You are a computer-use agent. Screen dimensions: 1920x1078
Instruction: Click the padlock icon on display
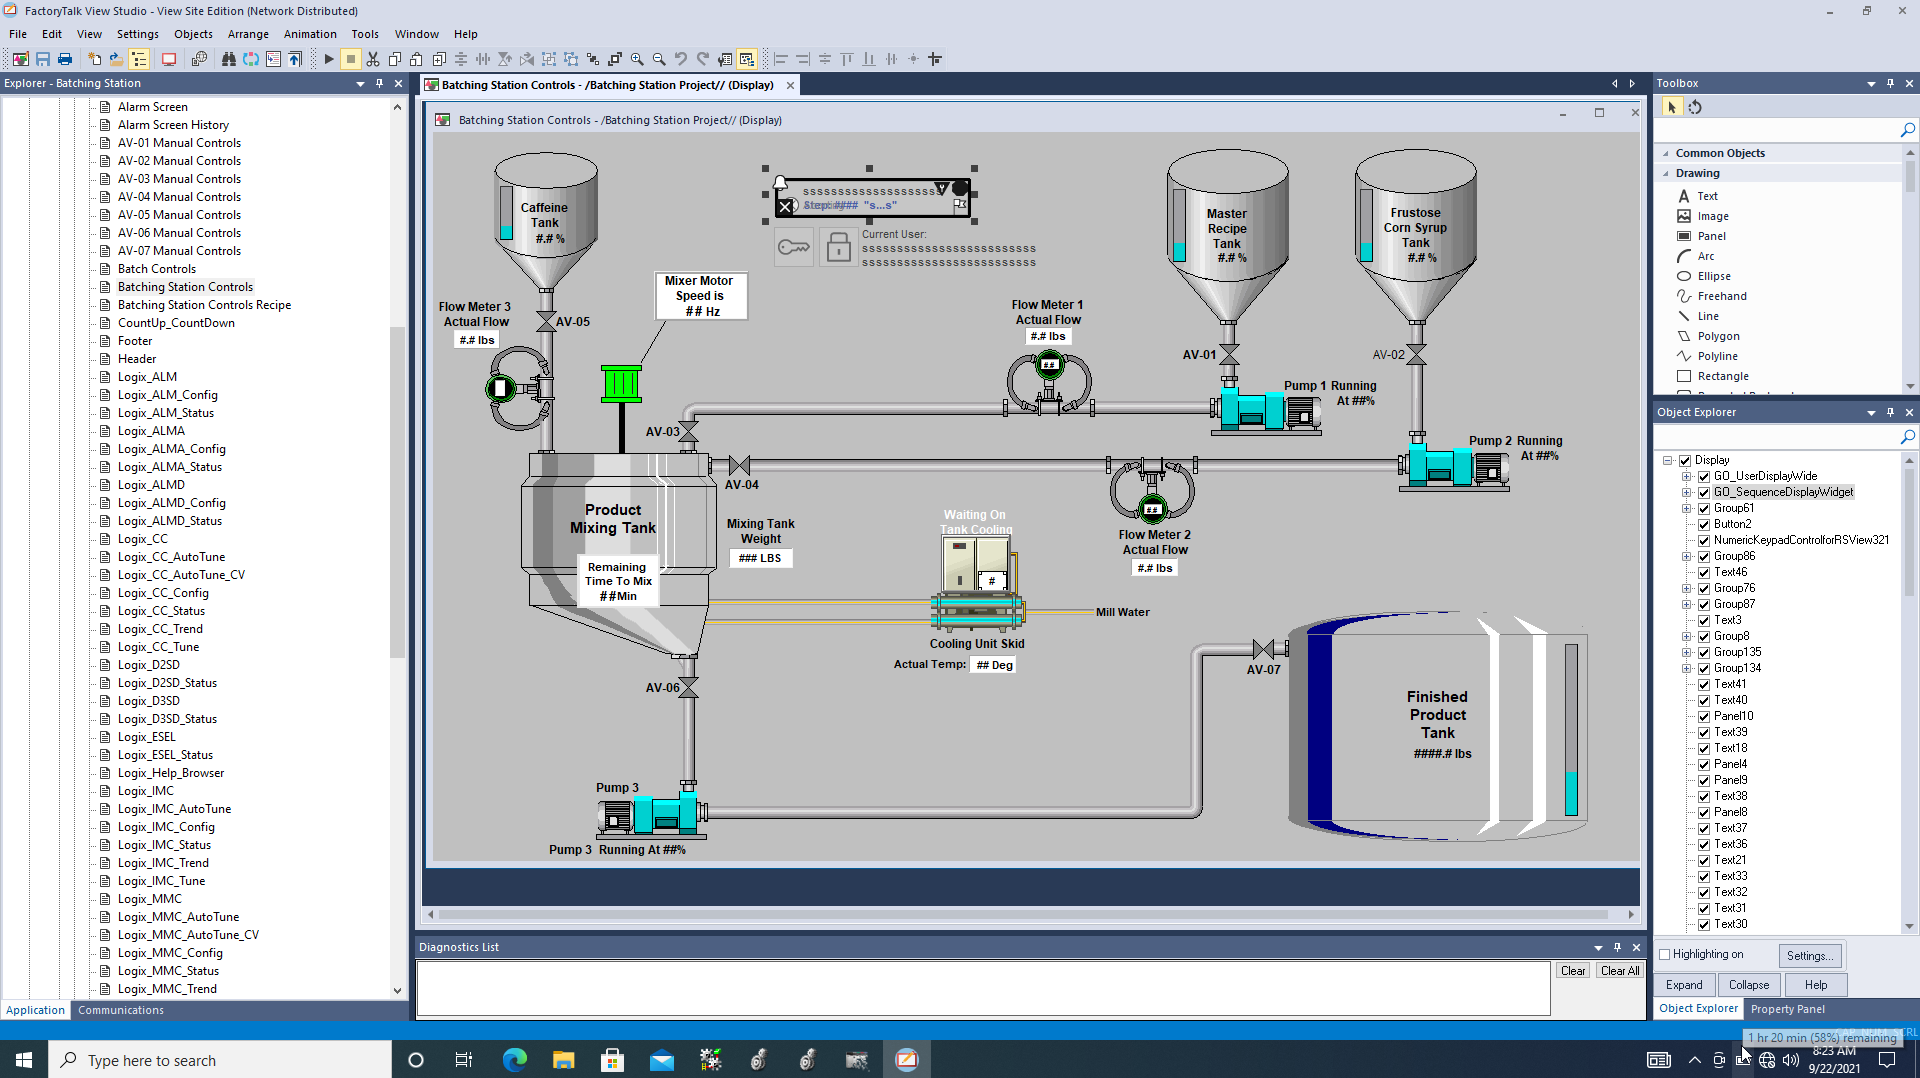[x=838, y=247]
